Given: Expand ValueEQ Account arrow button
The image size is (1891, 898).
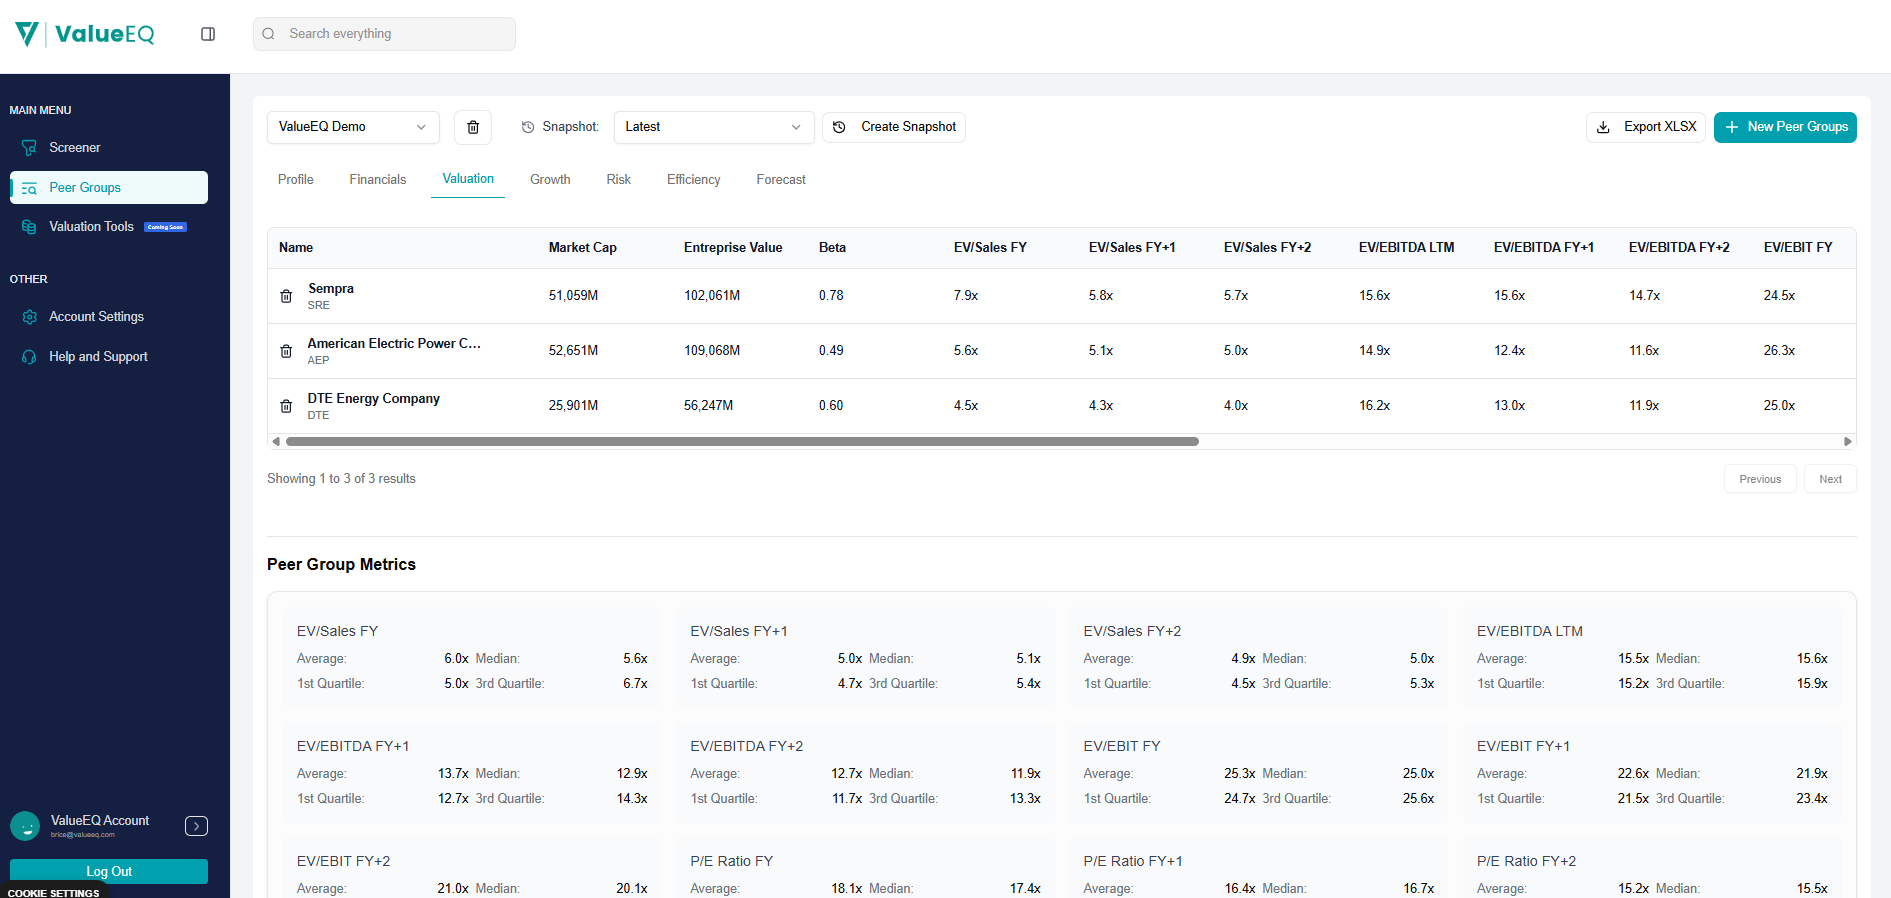Looking at the screenshot, I should [x=196, y=826].
